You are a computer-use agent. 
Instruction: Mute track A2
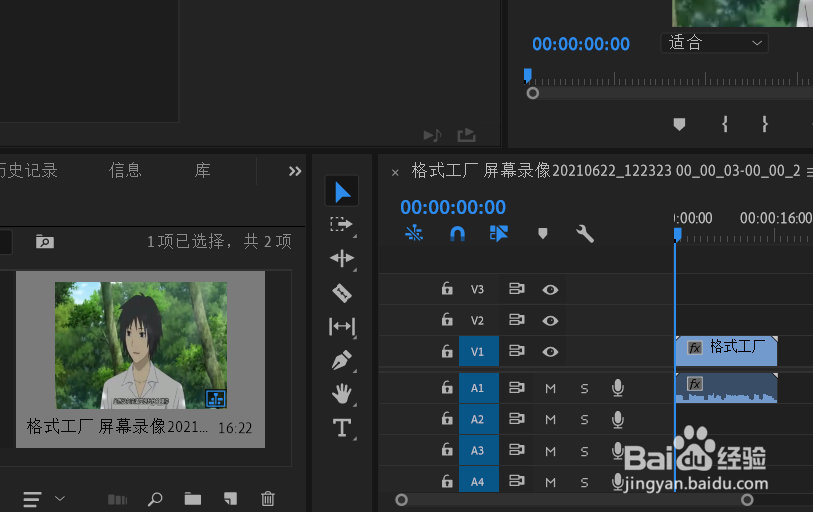pos(551,420)
